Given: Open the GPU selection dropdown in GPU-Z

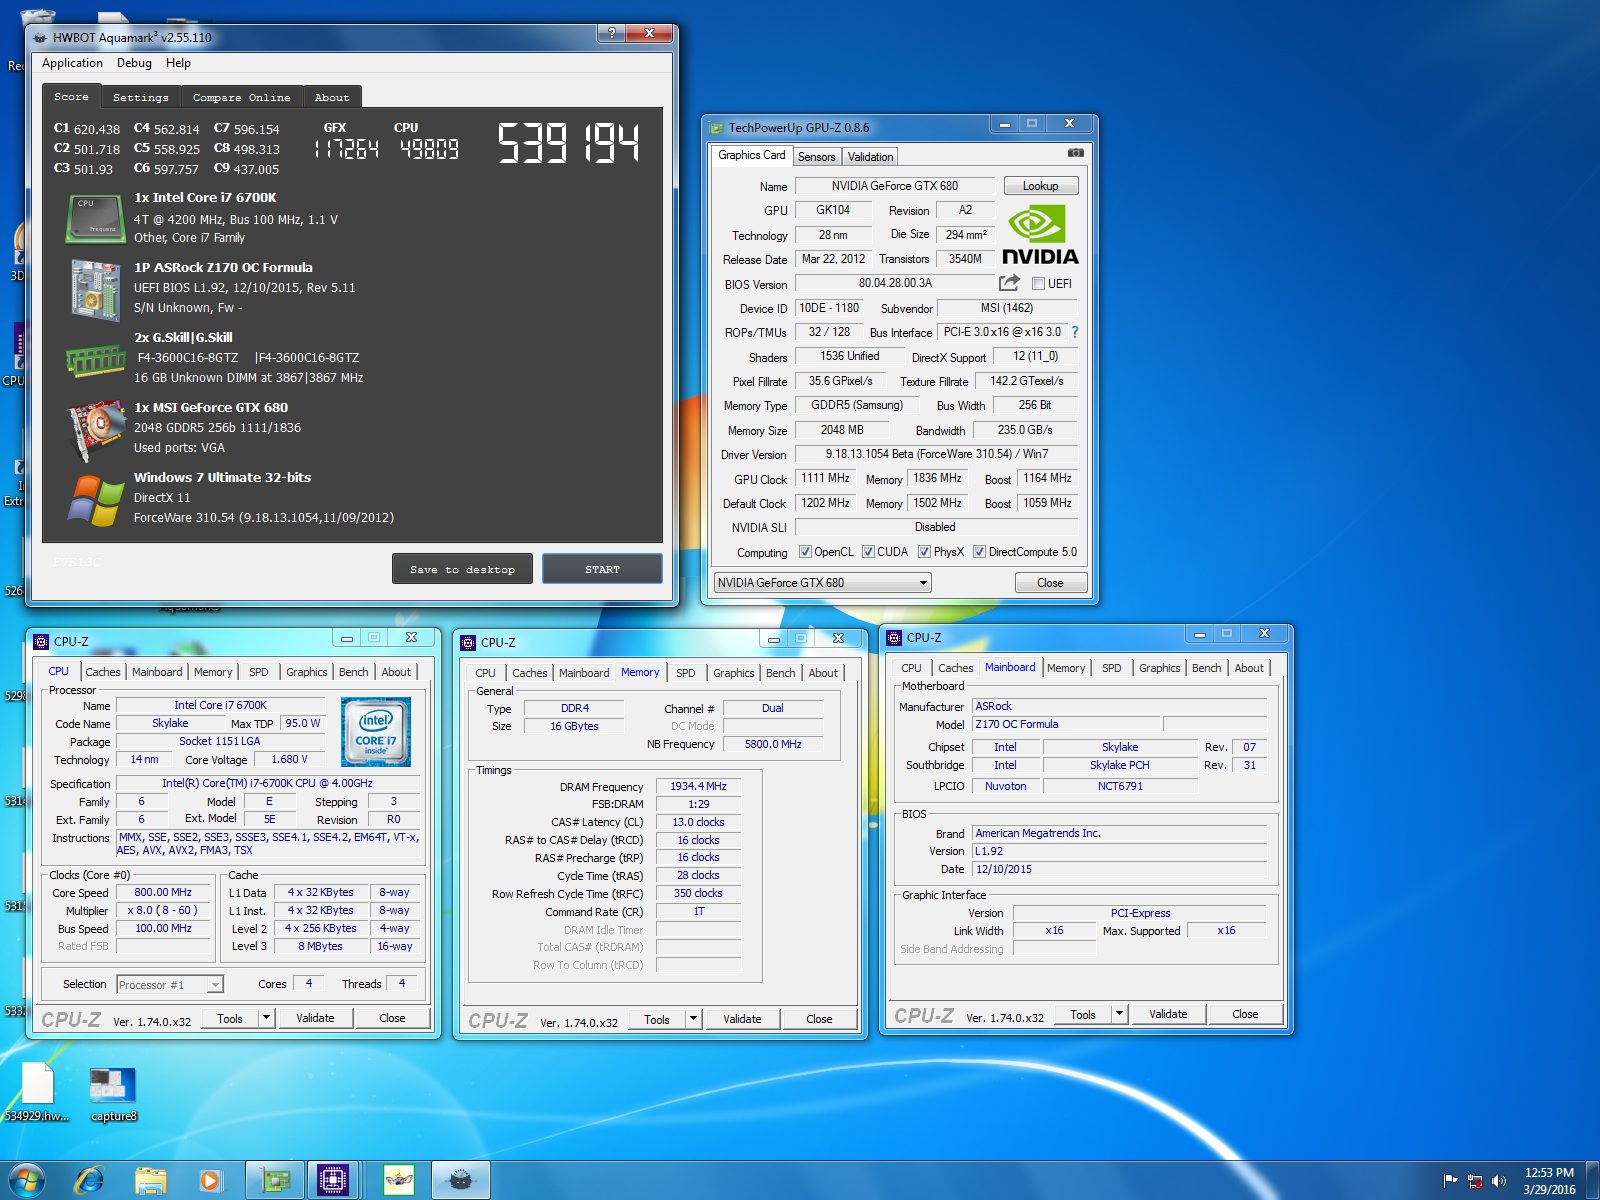Looking at the screenshot, I should click(x=822, y=583).
